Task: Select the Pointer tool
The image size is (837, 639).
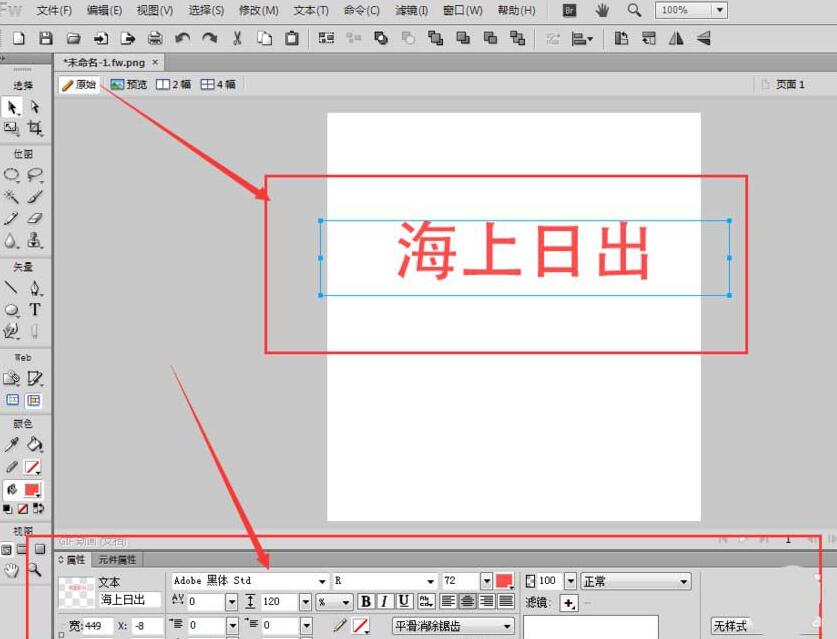Action: pyautogui.click(x=12, y=106)
